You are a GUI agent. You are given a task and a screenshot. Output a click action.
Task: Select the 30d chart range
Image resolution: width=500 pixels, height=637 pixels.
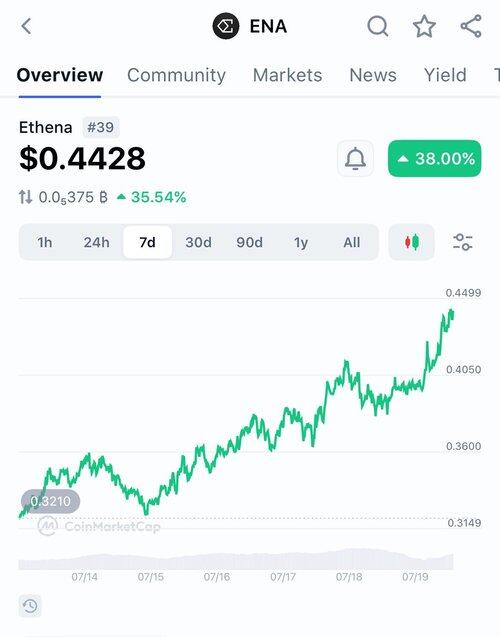point(198,243)
